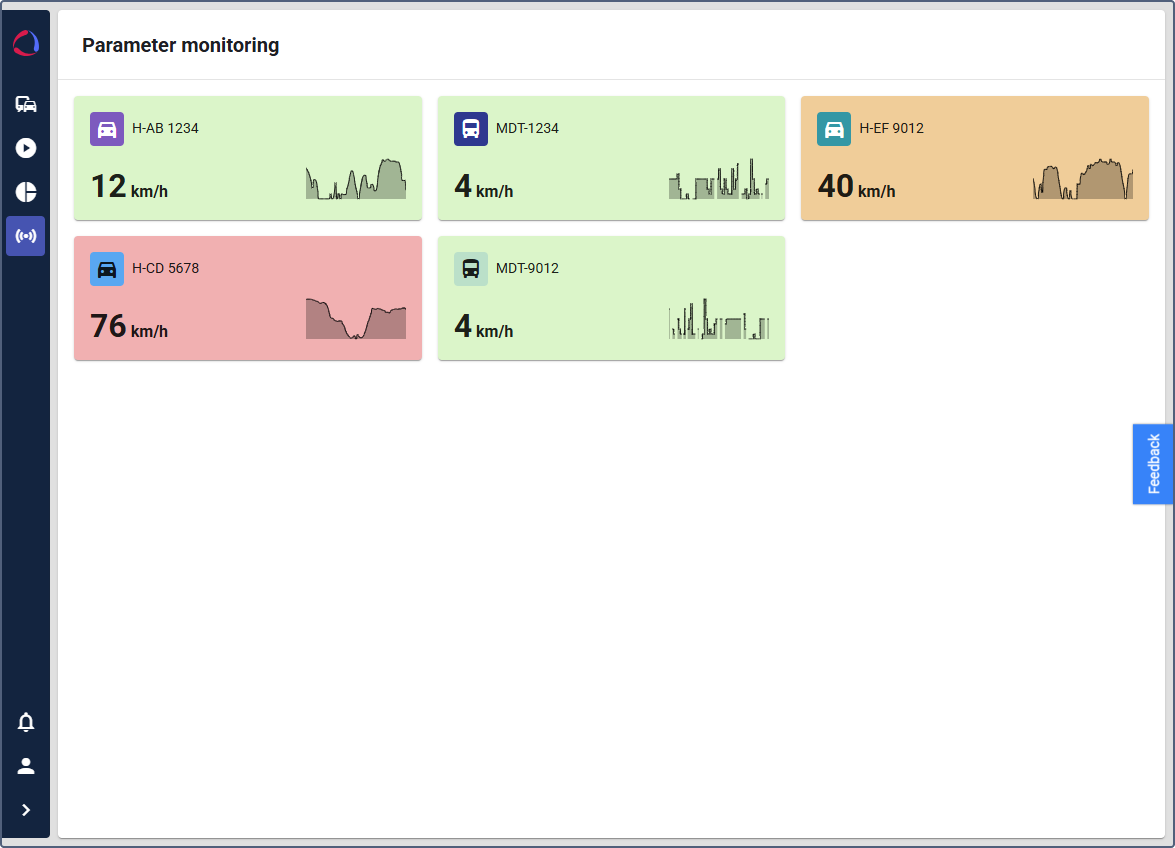Open the MDT-9012 speed sparkline

[x=719, y=319]
